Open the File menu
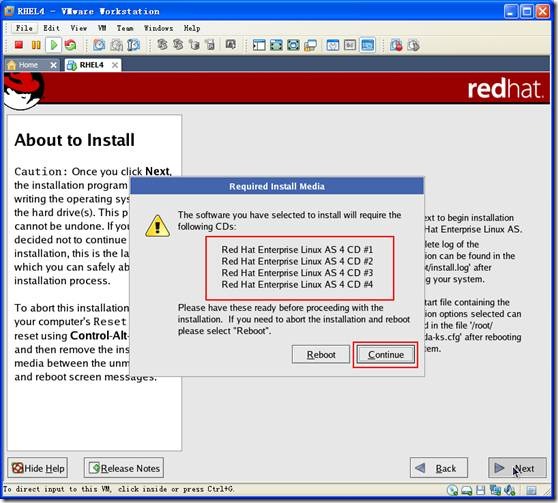 pyautogui.click(x=24, y=28)
